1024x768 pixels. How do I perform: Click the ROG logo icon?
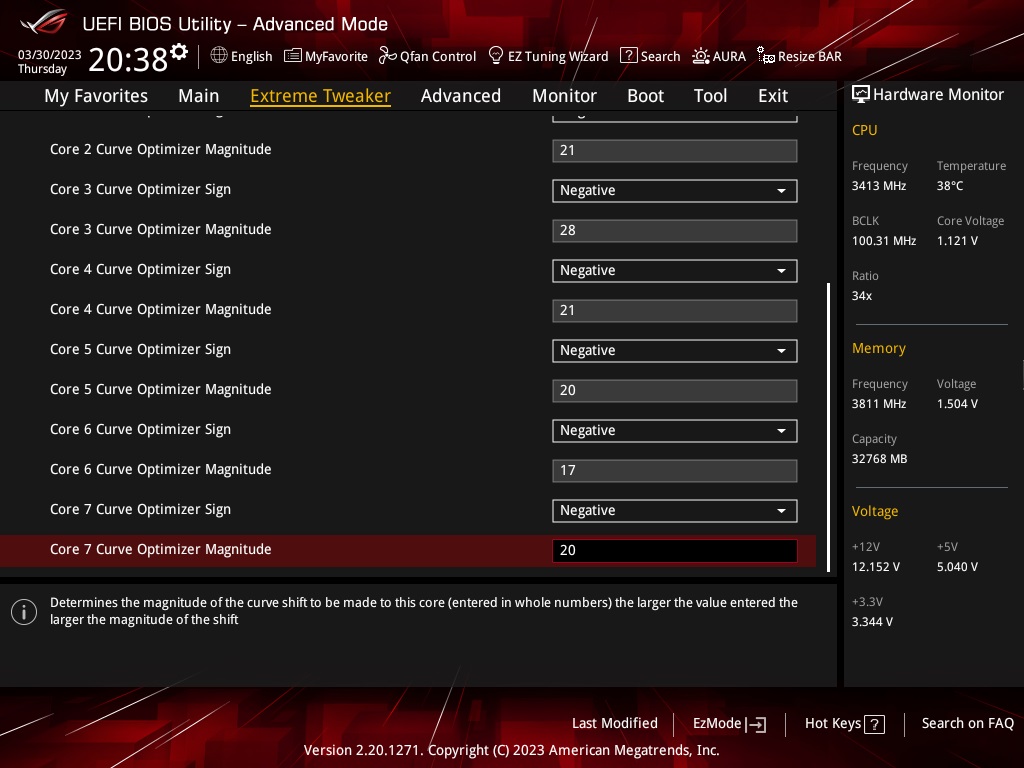pyautogui.click(x=44, y=22)
